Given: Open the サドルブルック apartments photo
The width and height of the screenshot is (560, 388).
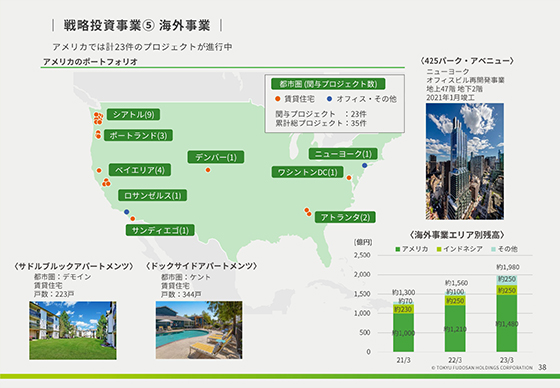Looking at the screenshot, I should pos(73,330).
